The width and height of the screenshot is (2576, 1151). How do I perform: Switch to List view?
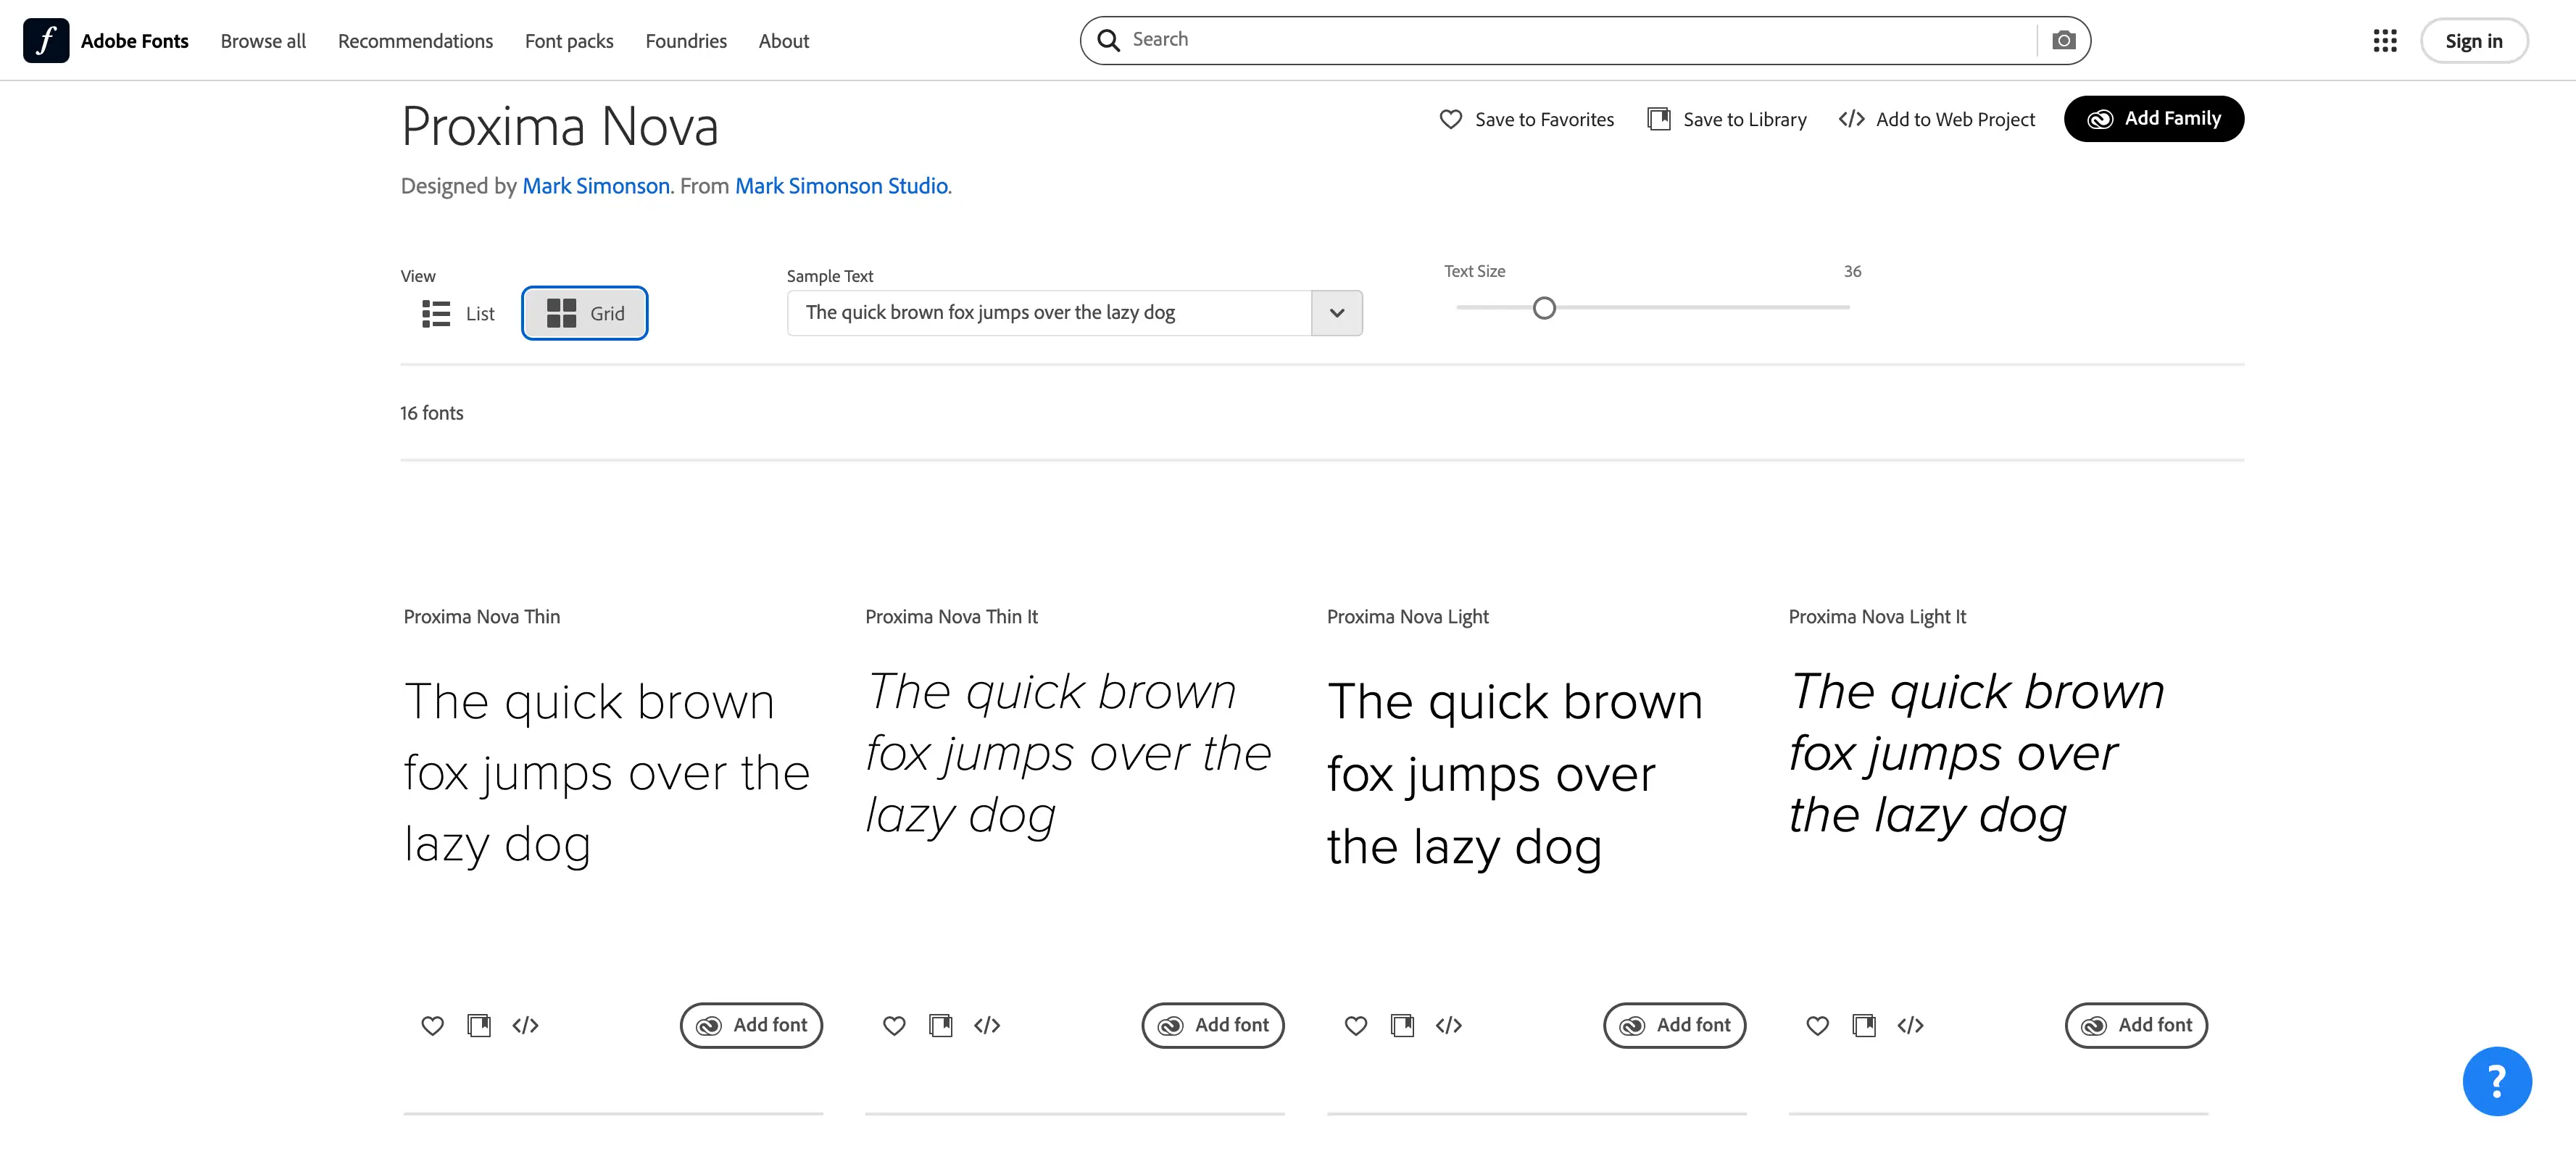tap(458, 313)
